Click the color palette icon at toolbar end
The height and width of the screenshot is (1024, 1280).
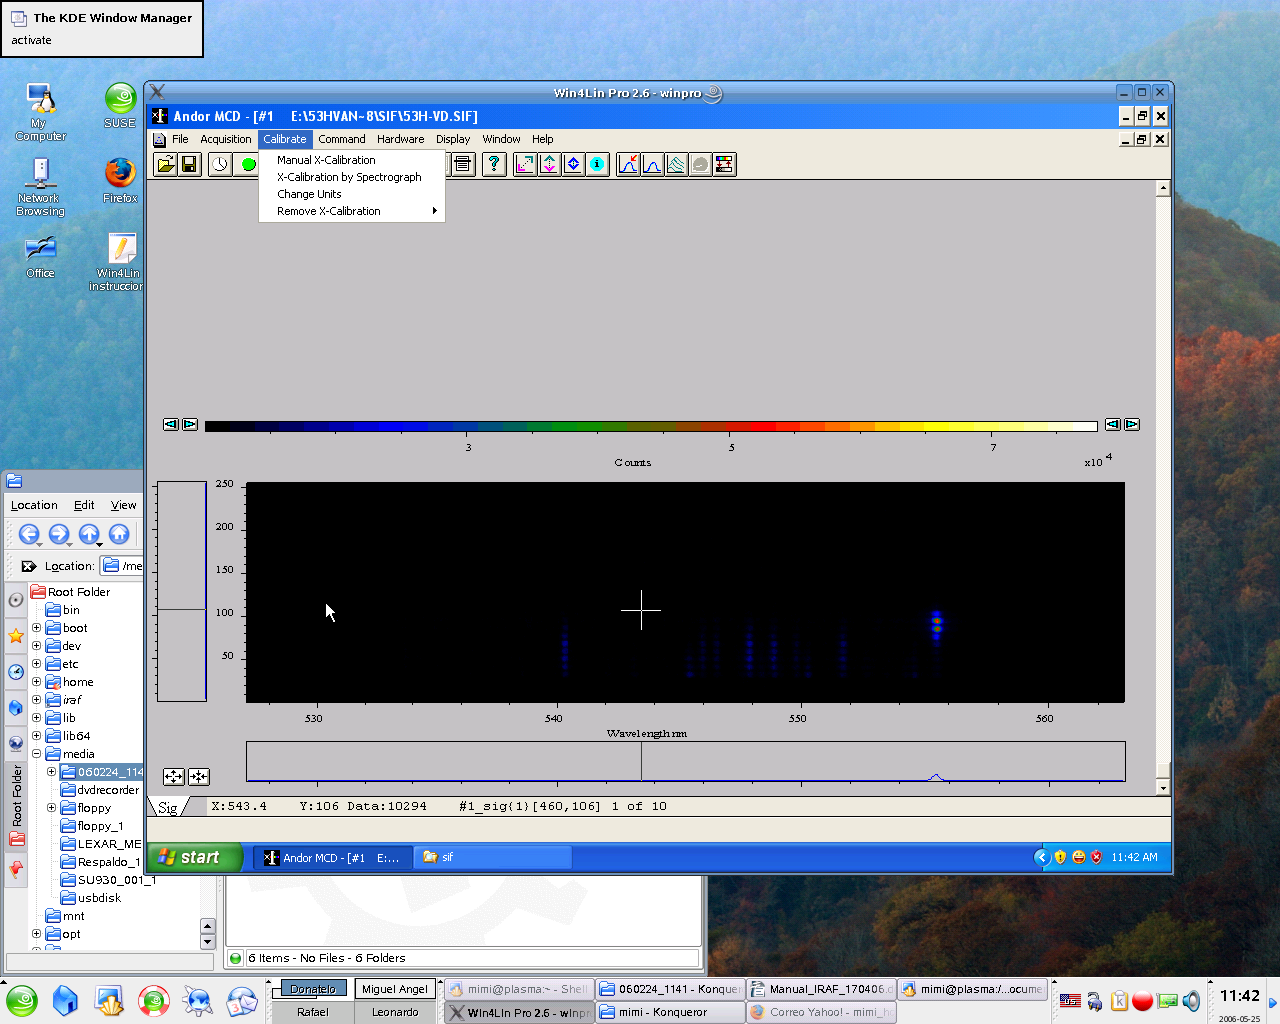point(725,164)
